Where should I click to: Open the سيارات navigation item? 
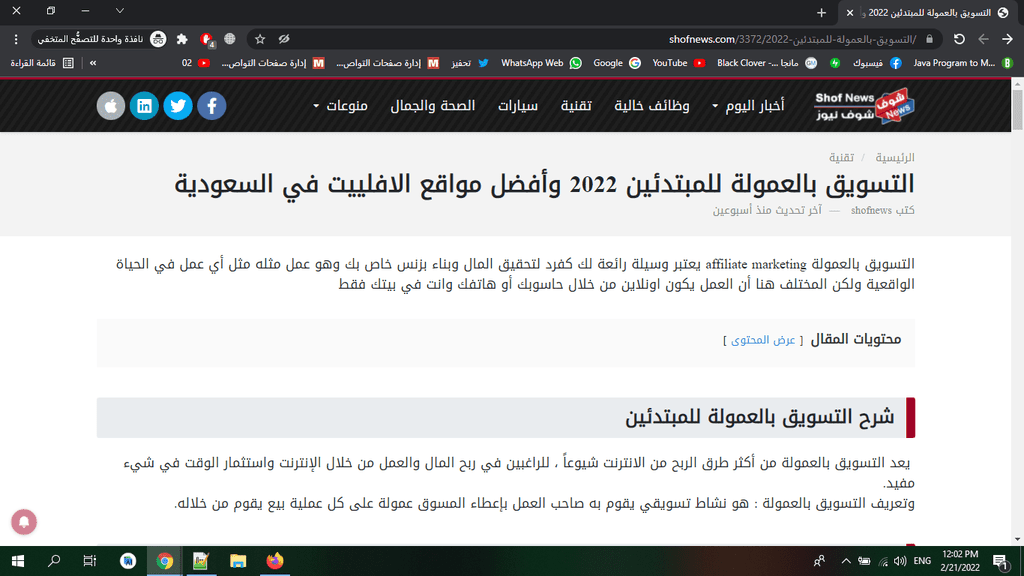[x=518, y=106]
